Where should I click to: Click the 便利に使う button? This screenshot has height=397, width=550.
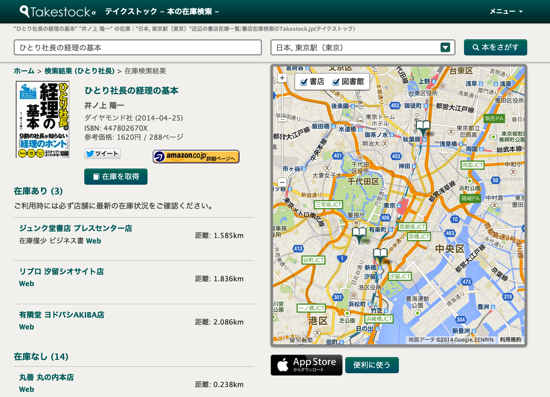click(x=372, y=365)
